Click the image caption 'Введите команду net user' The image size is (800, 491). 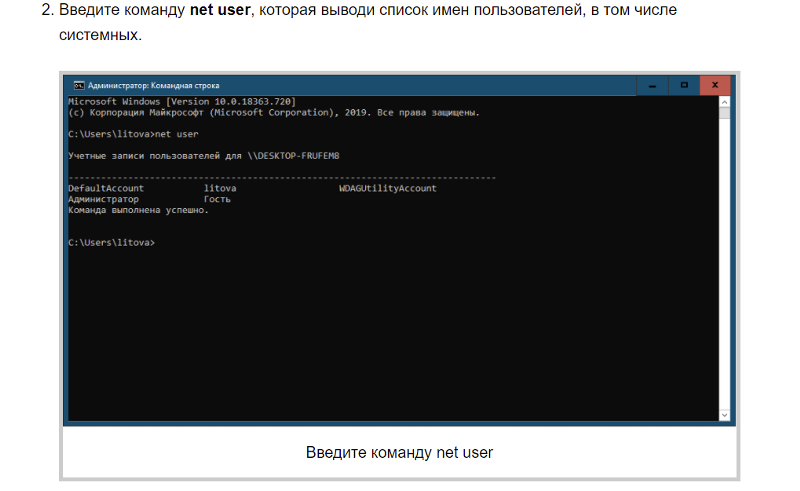tap(399, 453)
